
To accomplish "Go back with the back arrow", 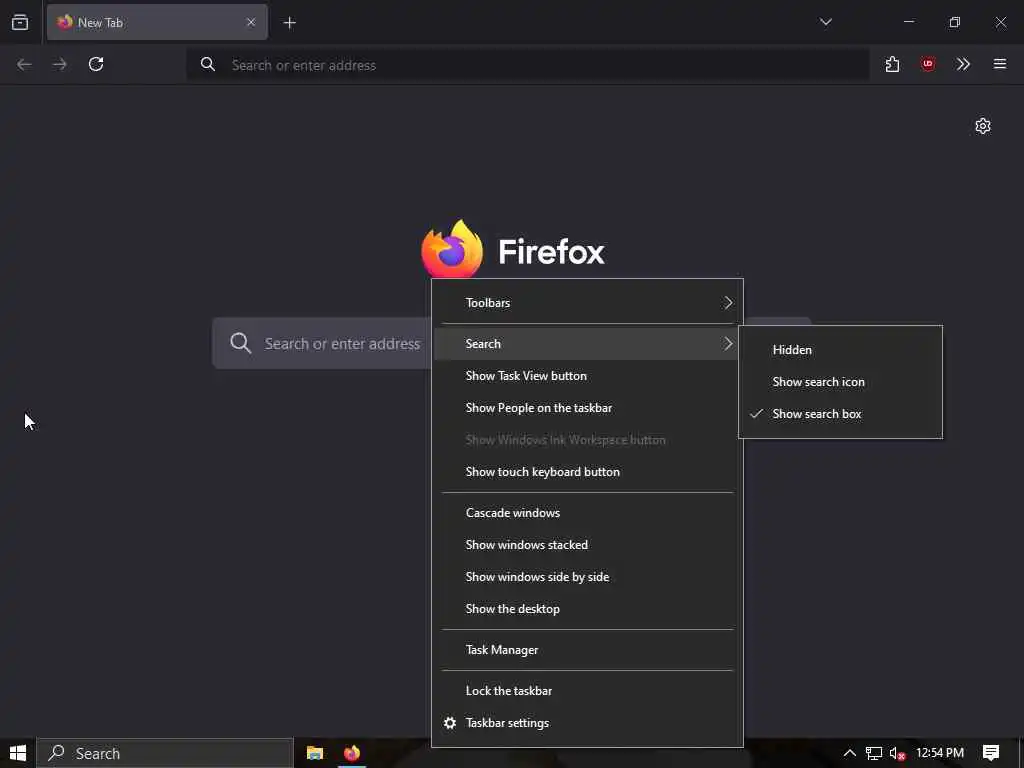I will [24, 64].
